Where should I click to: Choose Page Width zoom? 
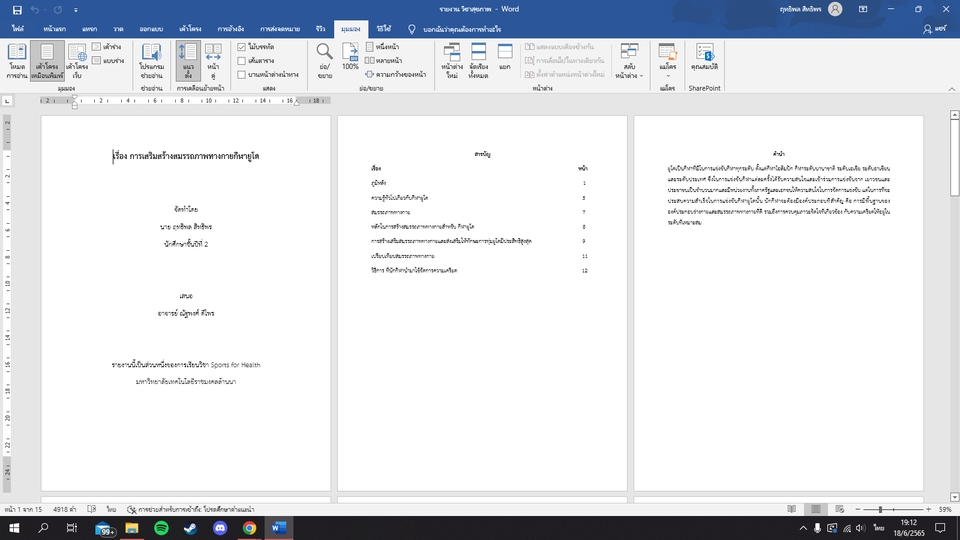tap(396, 75)
